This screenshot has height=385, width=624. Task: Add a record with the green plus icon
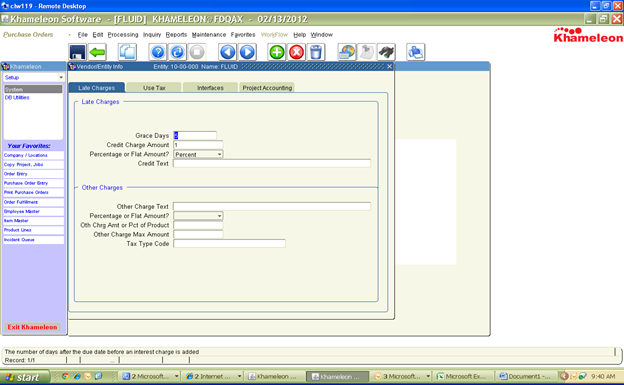point(277,52)
